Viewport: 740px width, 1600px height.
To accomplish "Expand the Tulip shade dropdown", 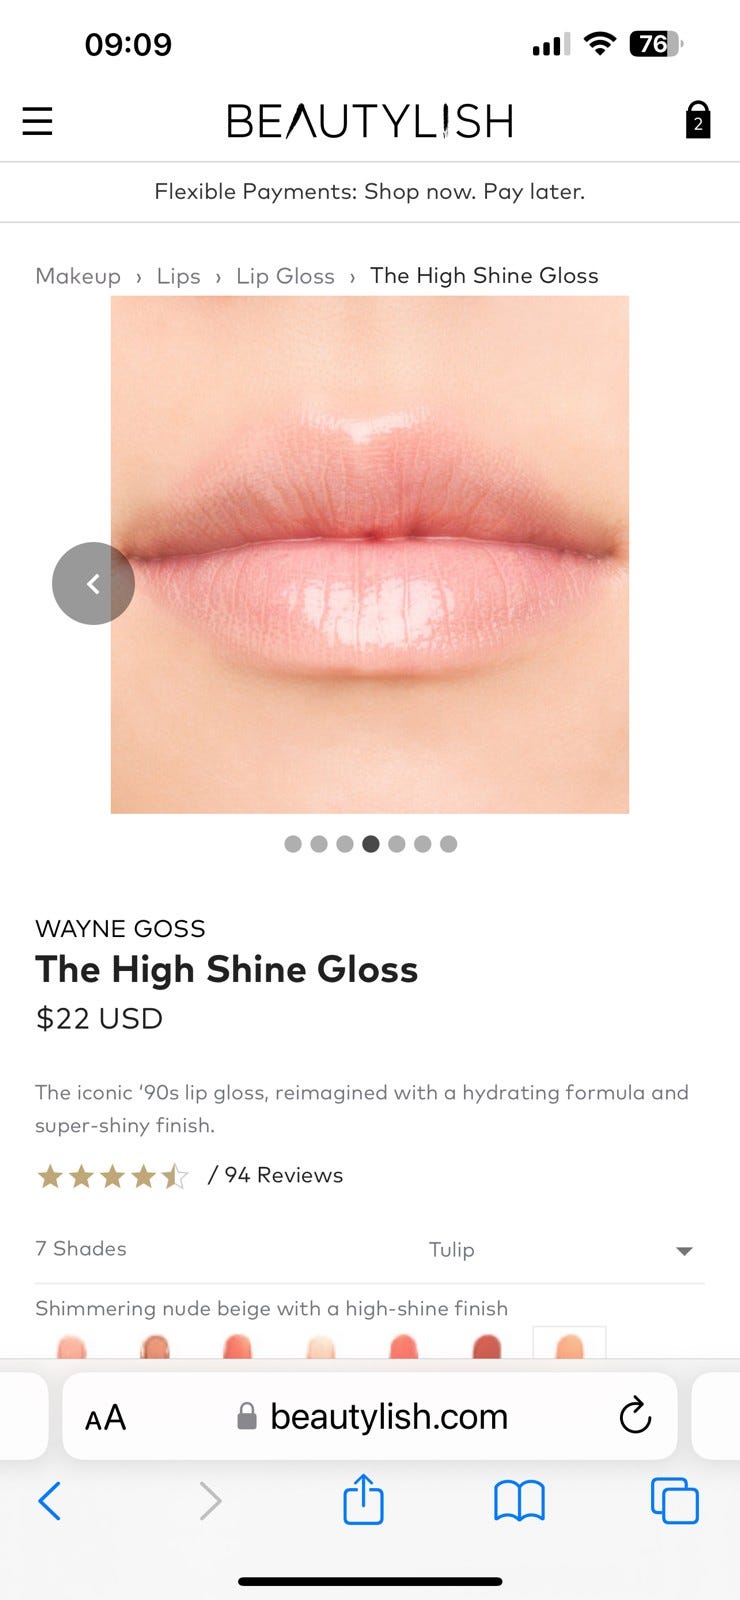I will click(560, 1250).
